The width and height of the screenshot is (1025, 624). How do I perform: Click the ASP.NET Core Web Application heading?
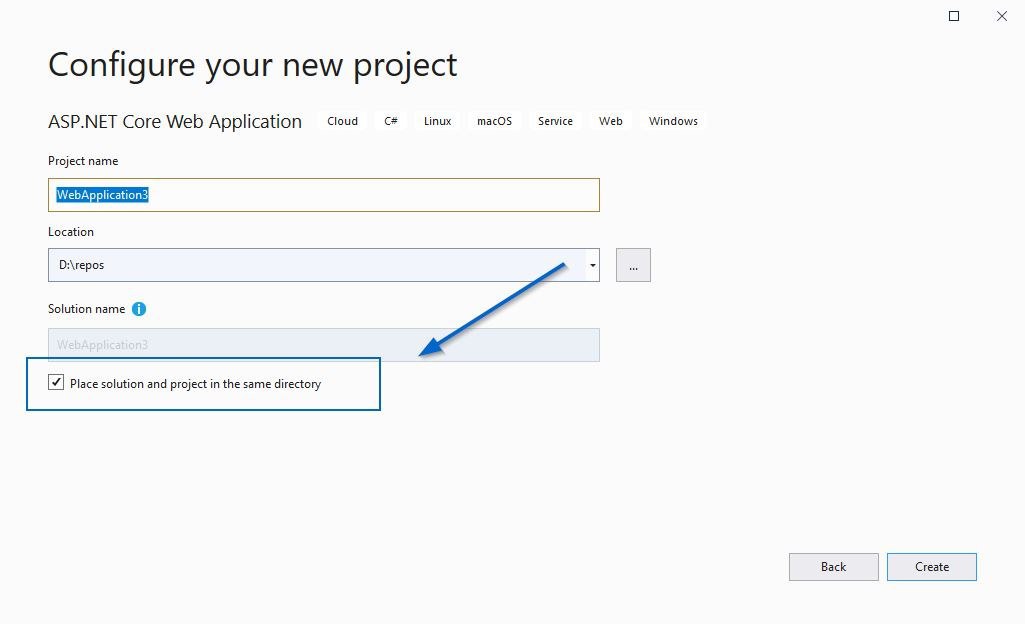pos(175,122)
